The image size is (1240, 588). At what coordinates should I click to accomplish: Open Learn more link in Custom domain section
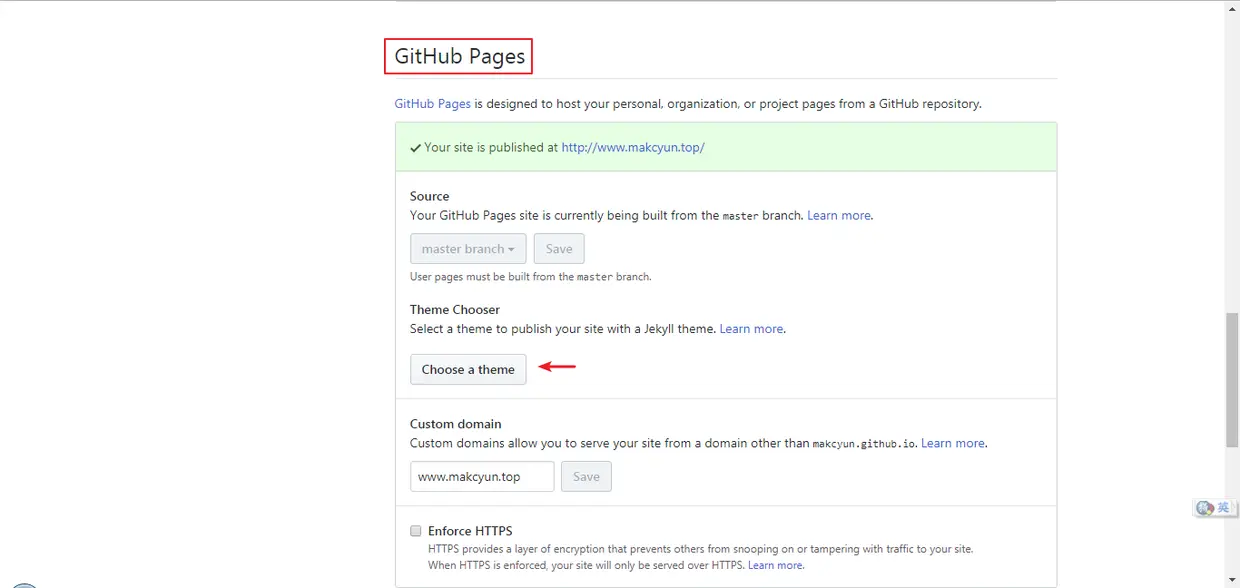click(953, 443)
